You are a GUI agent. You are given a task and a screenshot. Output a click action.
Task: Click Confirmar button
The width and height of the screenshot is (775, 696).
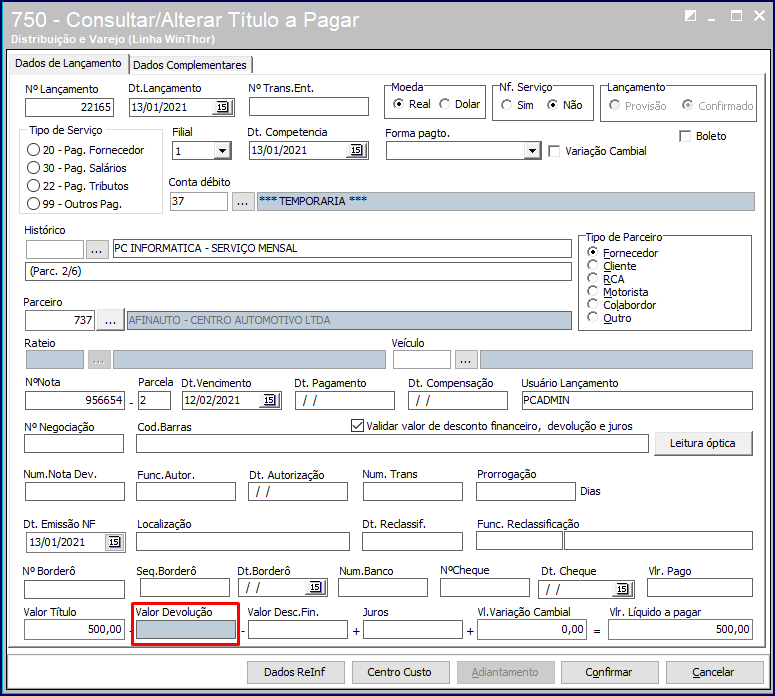pyautogui.click(x=608, y=672)
